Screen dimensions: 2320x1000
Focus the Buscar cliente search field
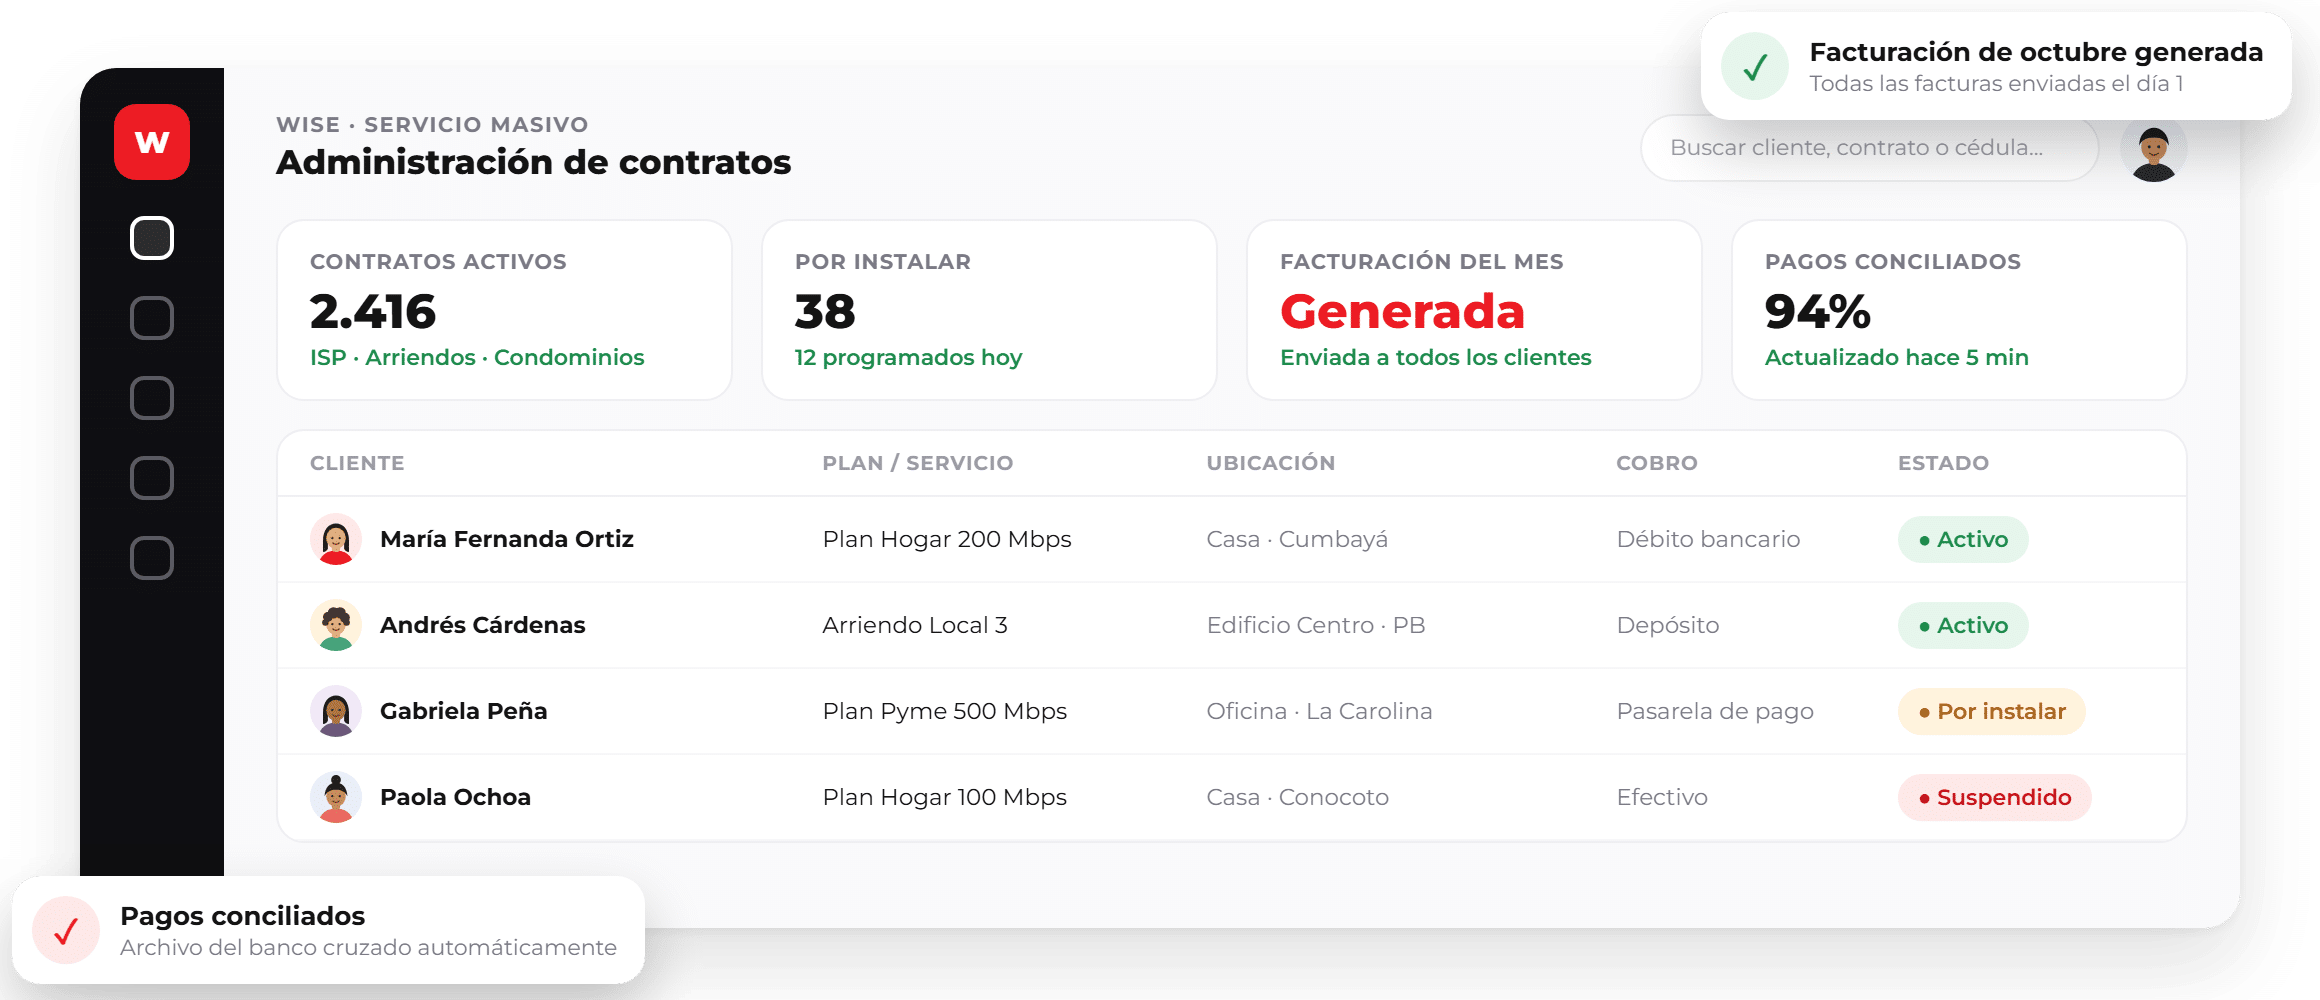[1870, 148]
